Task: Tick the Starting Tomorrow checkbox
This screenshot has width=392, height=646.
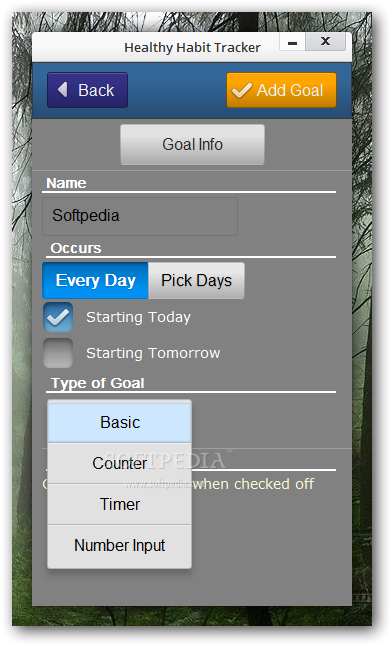Action: click(x=58, y=353)
